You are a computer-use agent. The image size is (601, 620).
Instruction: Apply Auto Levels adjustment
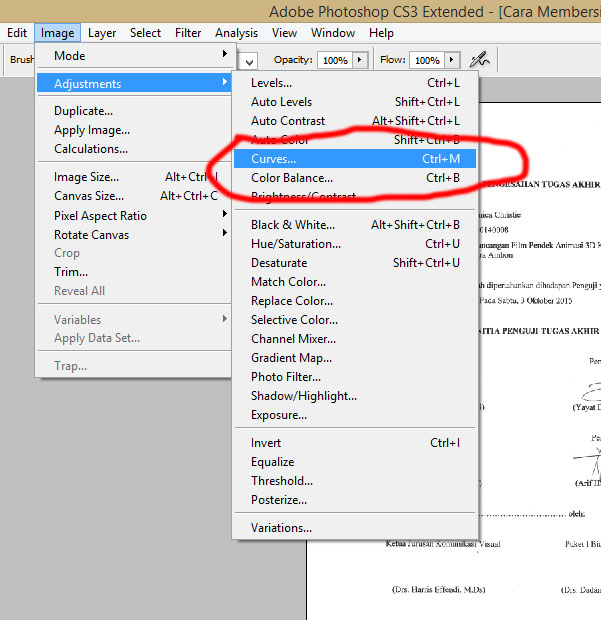coord(355,102)
